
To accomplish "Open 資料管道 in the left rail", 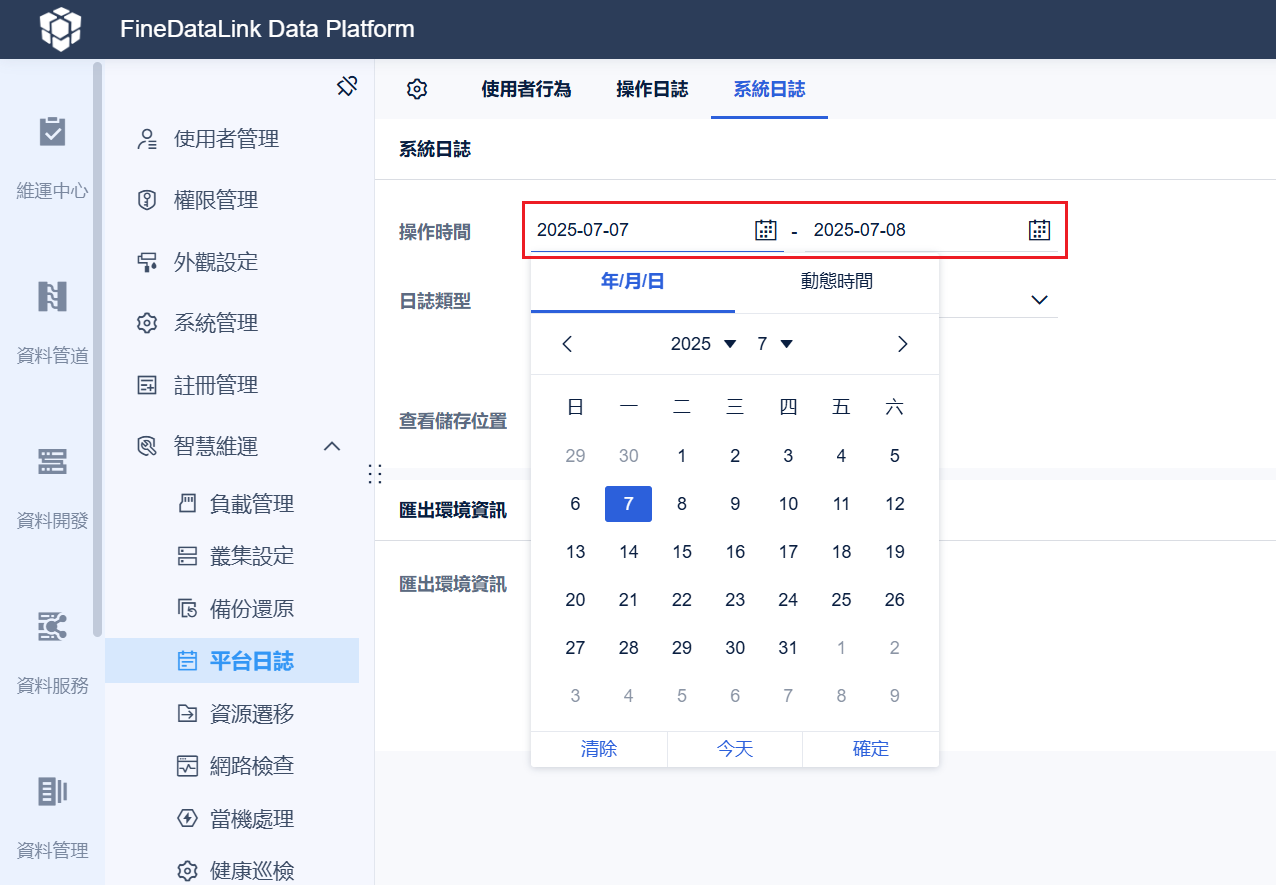I will [x=52, y=322].
